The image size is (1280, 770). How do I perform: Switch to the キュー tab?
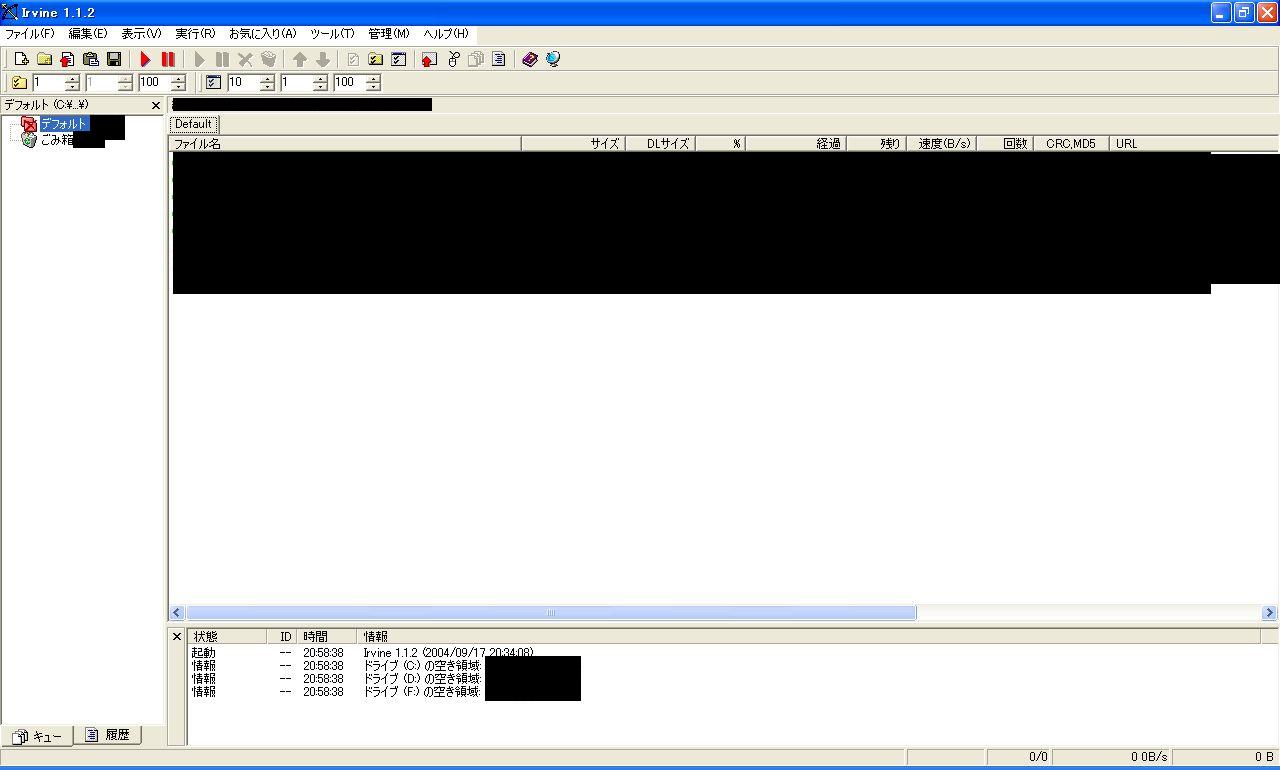37,736
